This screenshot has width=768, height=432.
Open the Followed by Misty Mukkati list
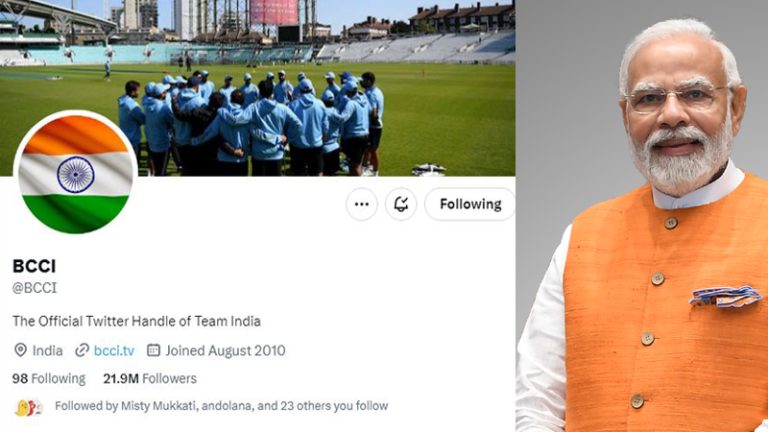pyautogui.click(x=221, y=406)
